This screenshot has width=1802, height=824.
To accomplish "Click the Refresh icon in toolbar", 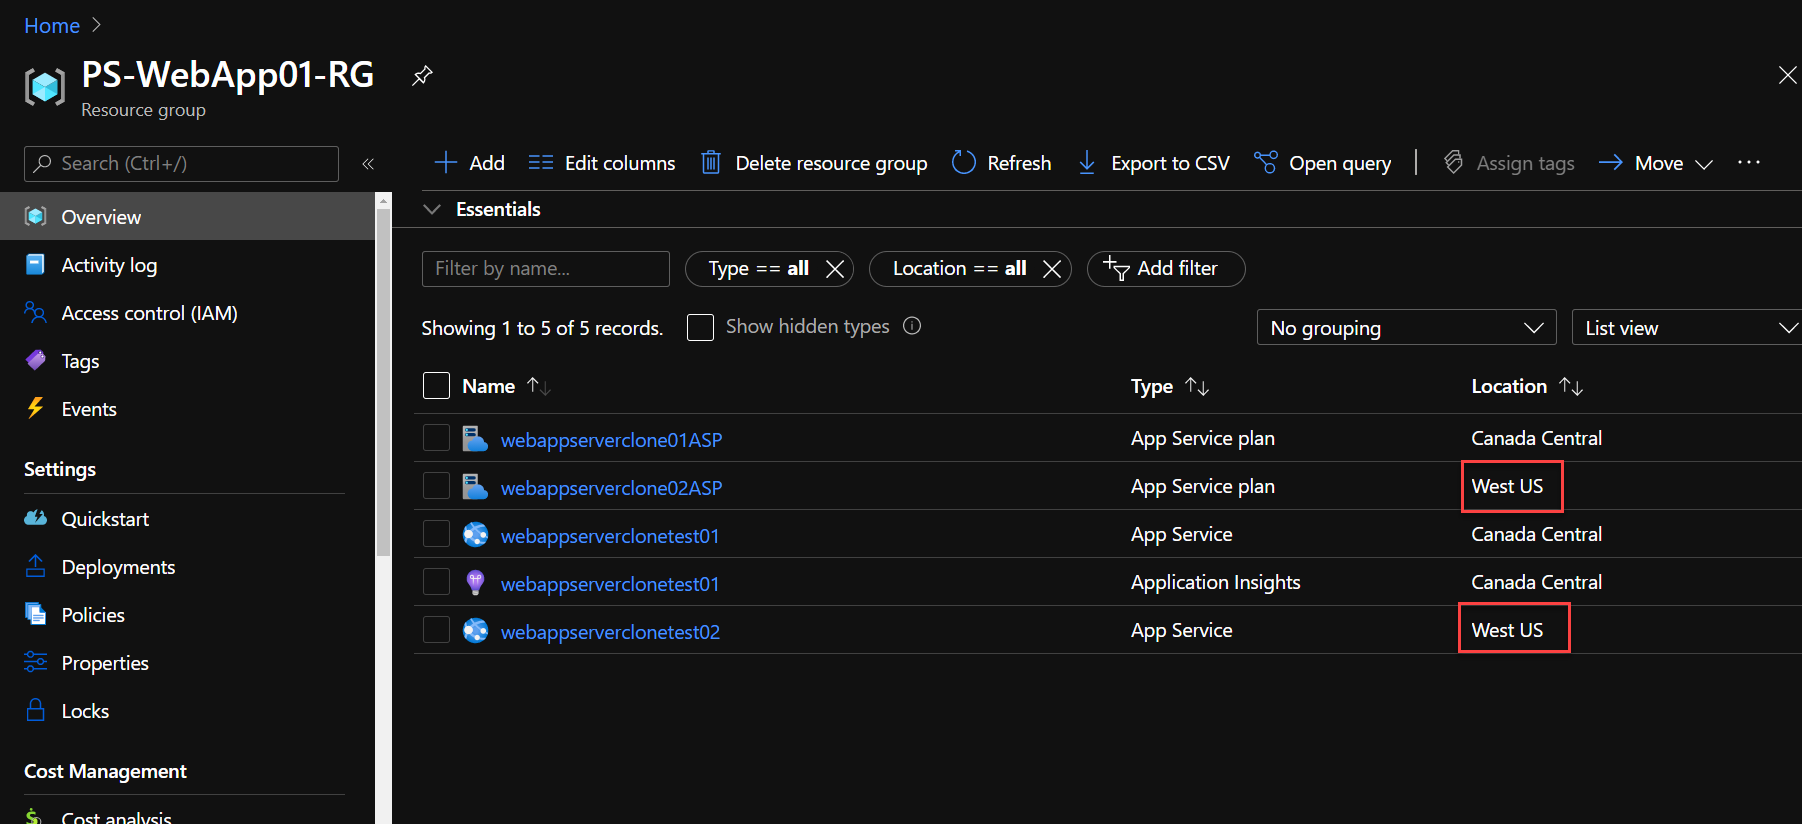I will pyautogui.click(x=963, y=163).
